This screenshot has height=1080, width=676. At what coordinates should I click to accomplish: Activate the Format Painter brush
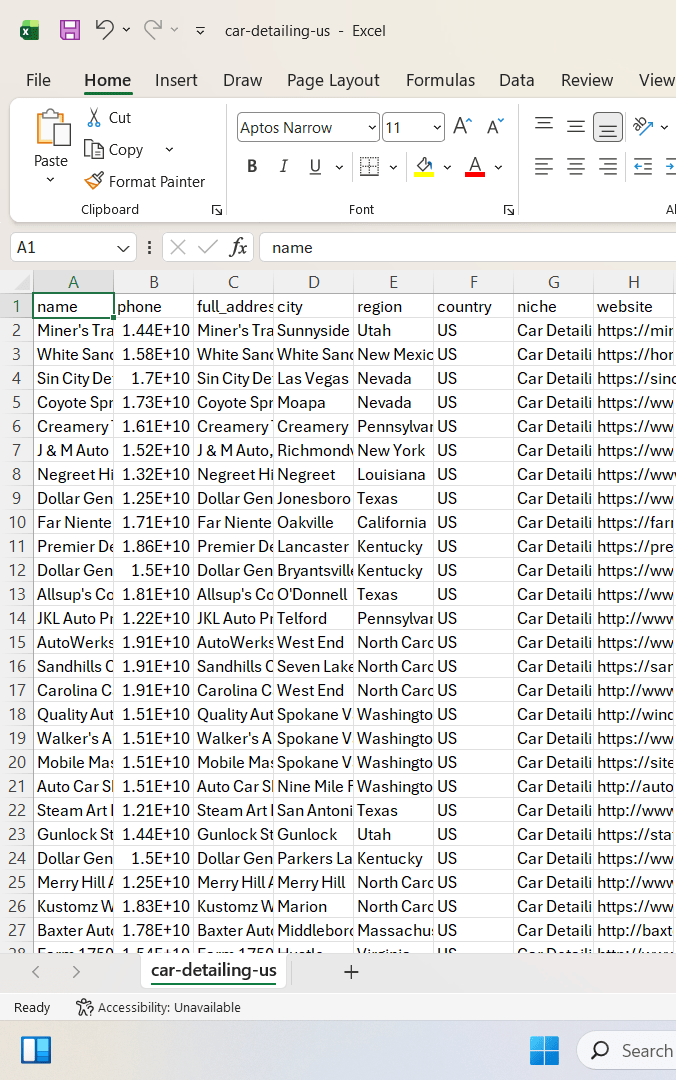(94, 181)
